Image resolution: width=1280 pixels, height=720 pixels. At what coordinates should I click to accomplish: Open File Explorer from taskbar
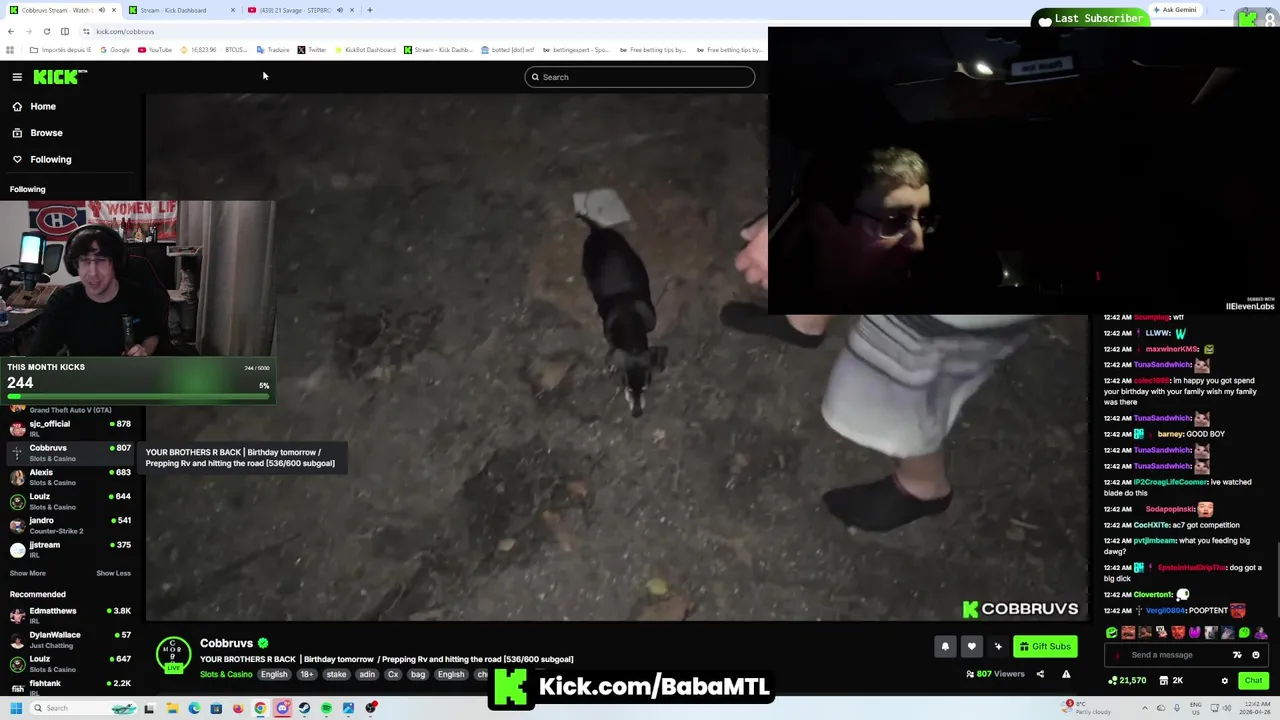click(172, 708)
